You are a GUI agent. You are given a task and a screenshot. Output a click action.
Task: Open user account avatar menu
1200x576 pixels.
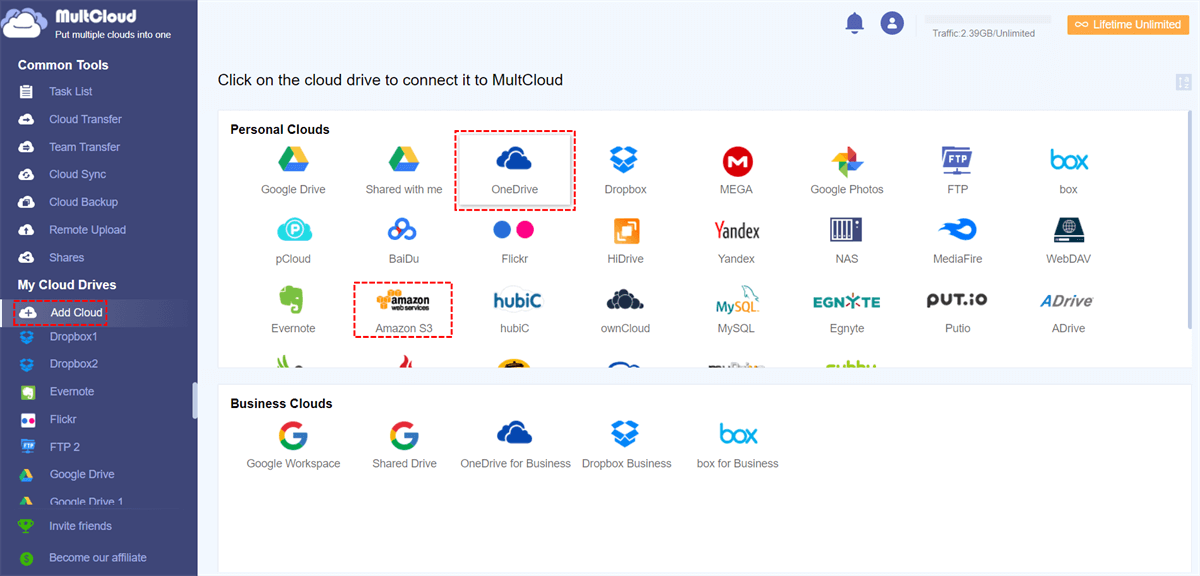click(892, 23)
